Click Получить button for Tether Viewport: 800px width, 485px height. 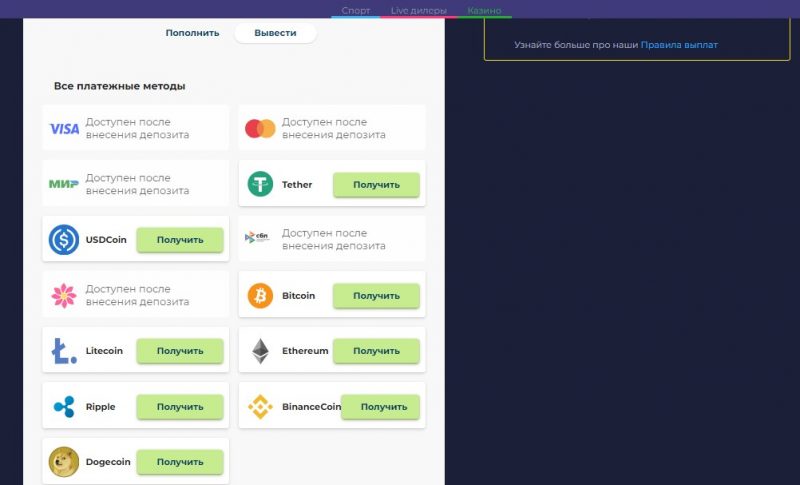(x=377, y=185)
